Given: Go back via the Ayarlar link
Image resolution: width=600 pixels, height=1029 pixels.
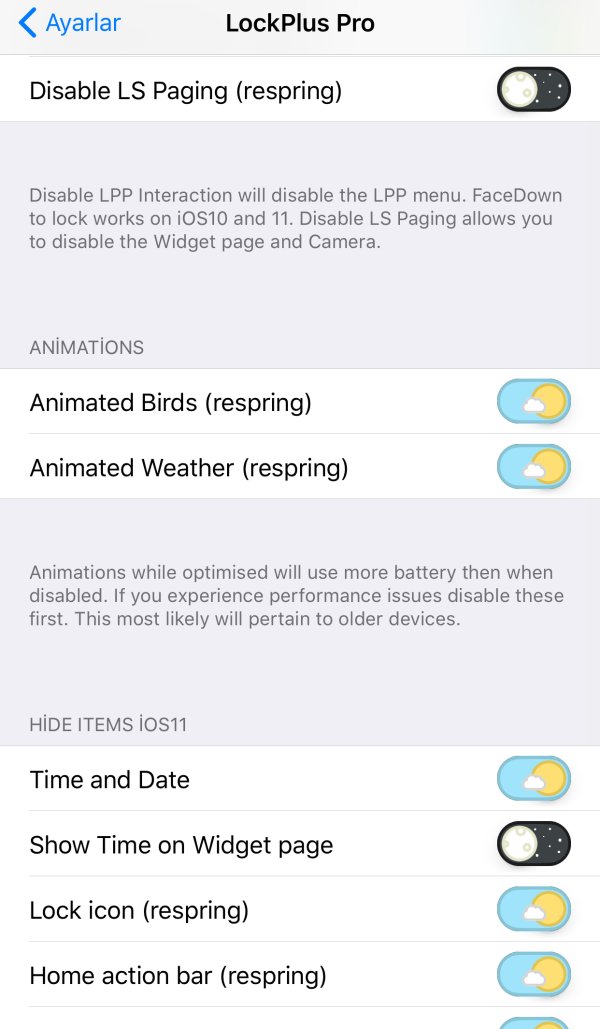Looking at the screenshot, I should [x=84, y=22].
